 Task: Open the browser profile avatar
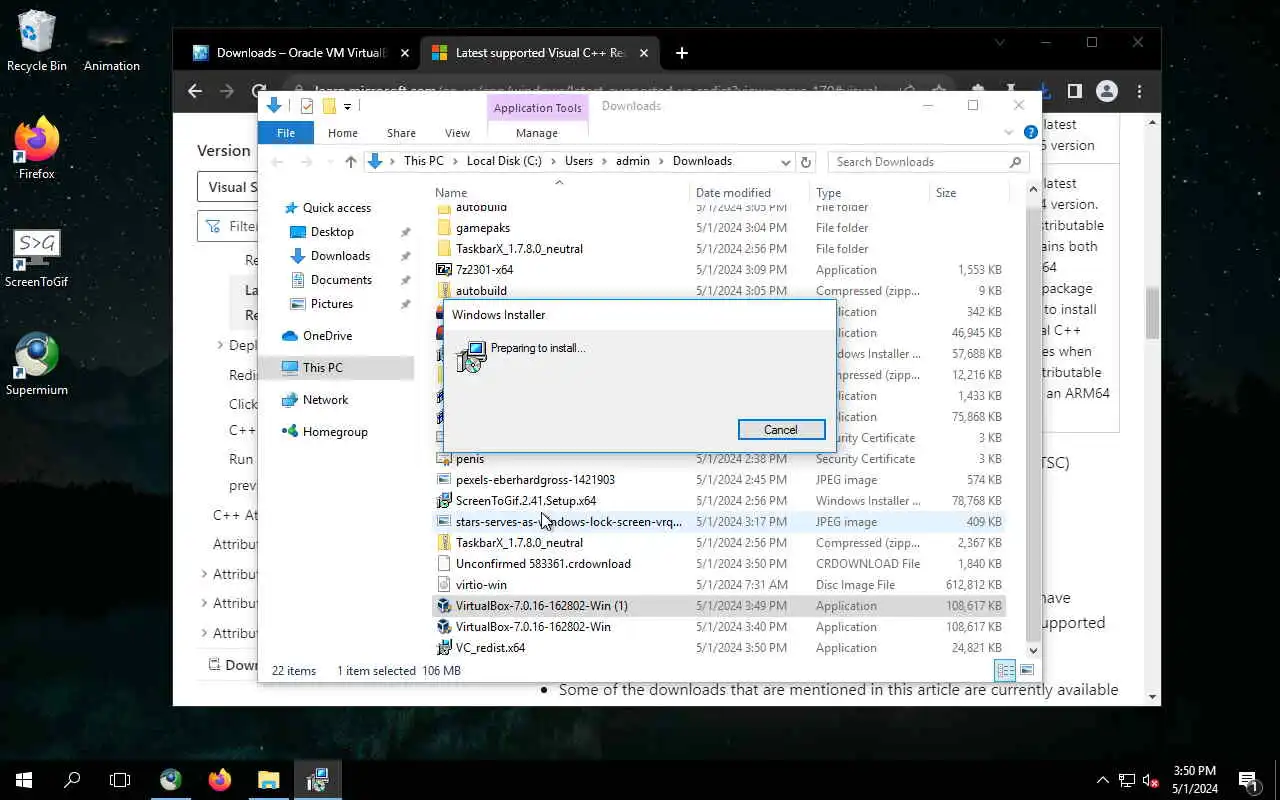(x=1107, y=91)
